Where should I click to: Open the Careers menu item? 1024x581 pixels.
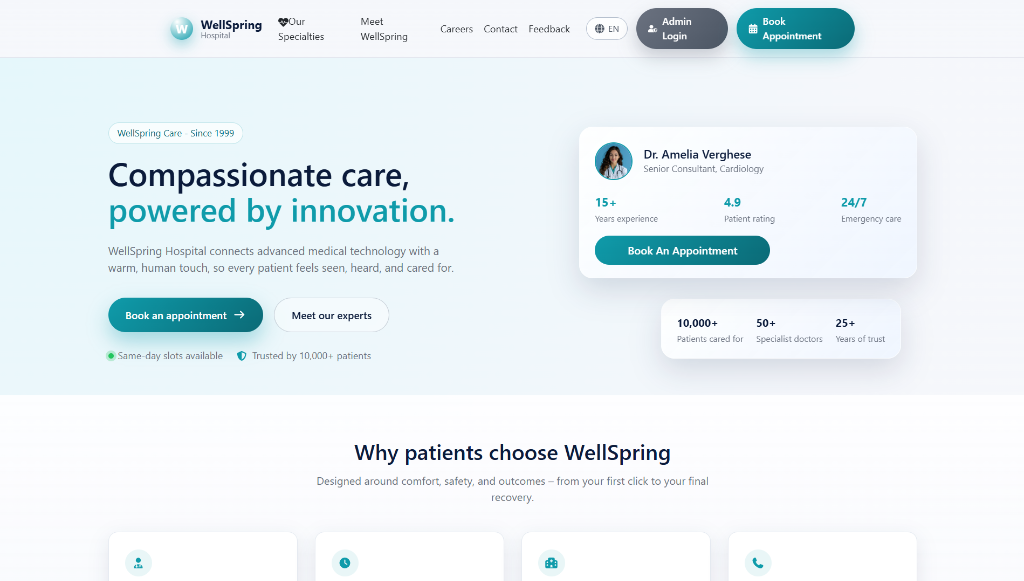pyautogui.click(x=456, y=29)
